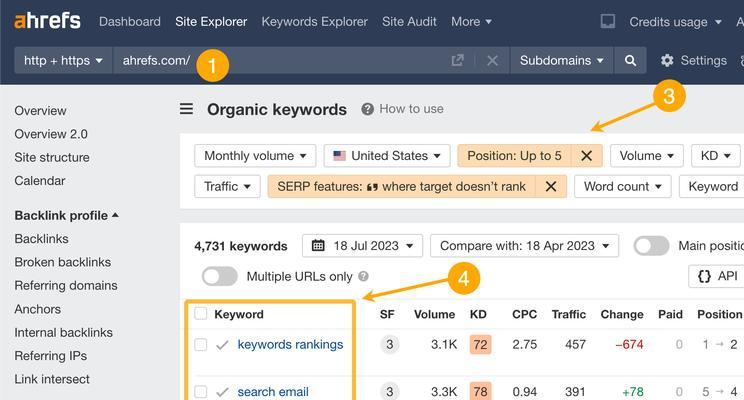Check the select-all Keyword header checkbox
Viewport: 744px width, 400px height.
(x=201, y=314)
